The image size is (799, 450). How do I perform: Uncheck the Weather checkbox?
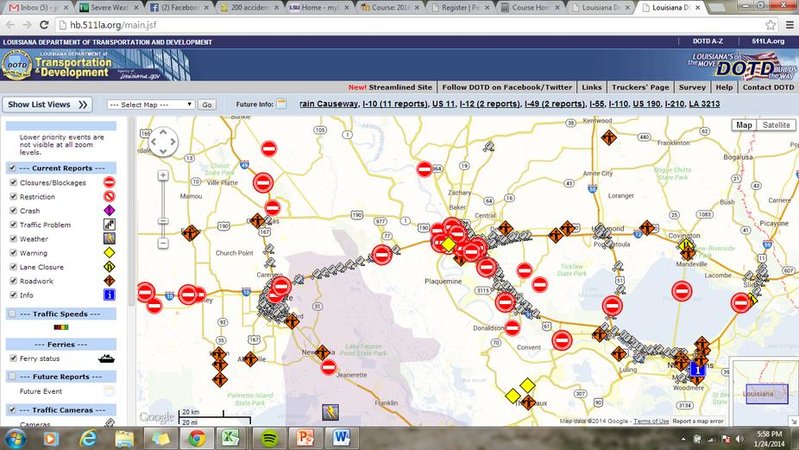click(x=14, y=239)
